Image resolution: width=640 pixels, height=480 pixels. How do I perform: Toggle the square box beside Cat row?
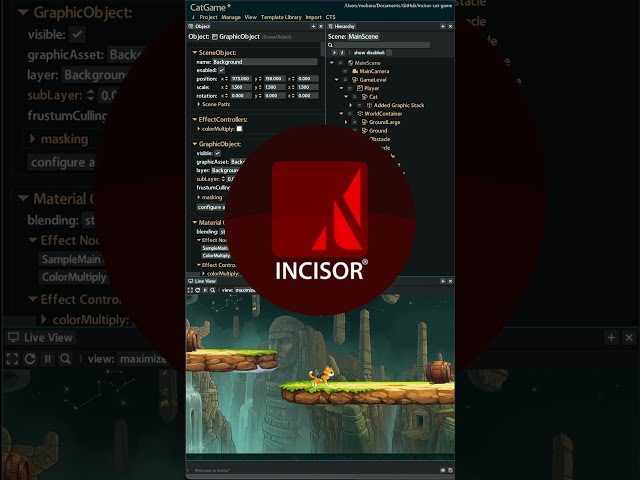click(x=355, y=97)
